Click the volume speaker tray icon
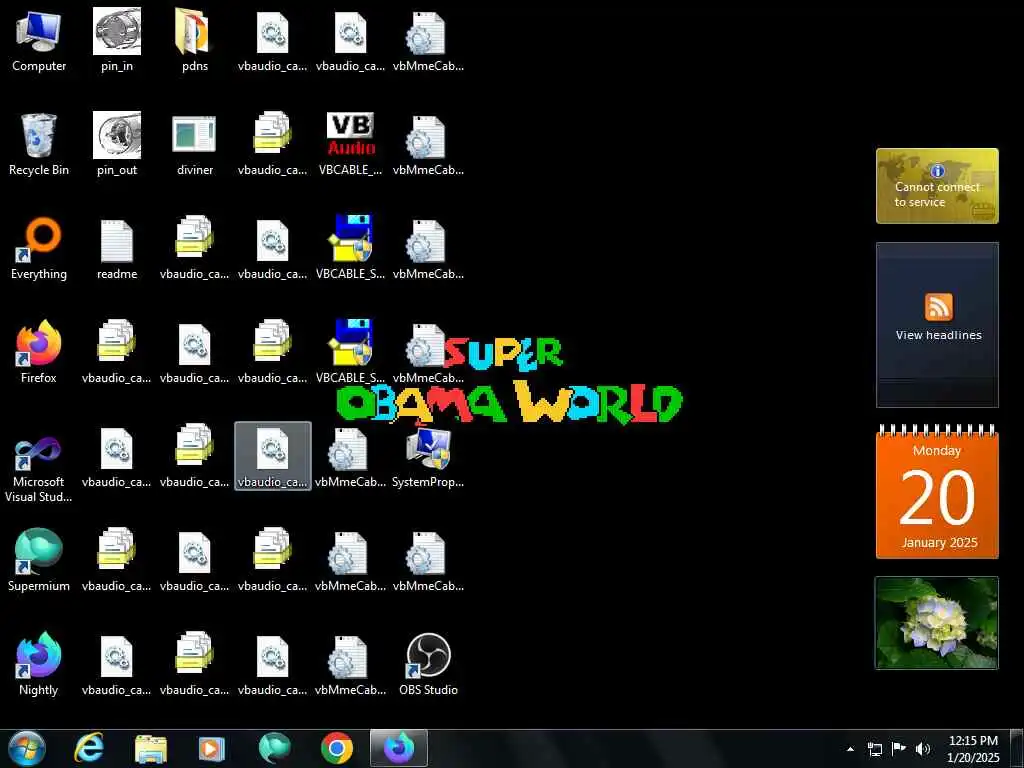The image size is (1024, 768). click(x=923, y=749)
